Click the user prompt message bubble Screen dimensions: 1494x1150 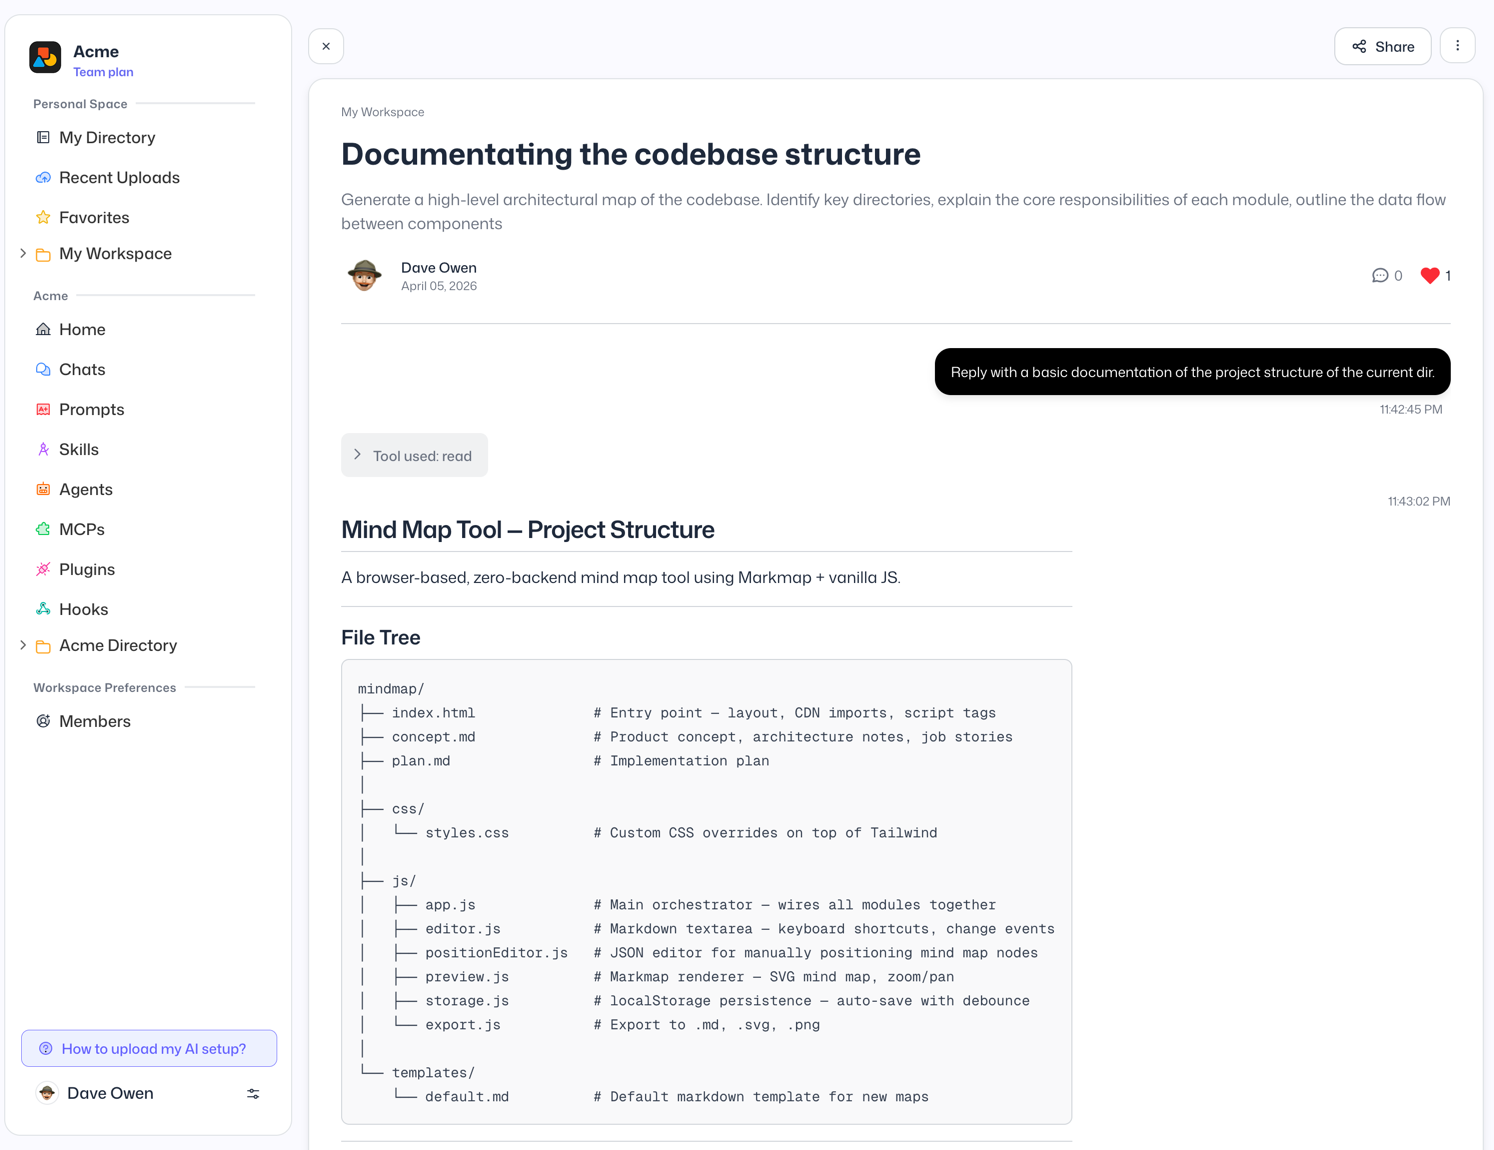coord(1193,372)
